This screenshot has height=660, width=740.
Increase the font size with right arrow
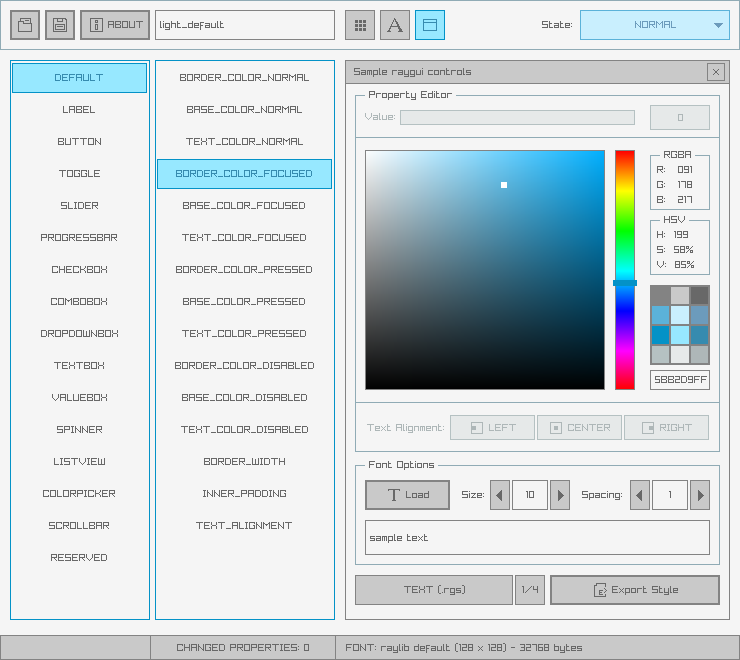pos(560,495)
